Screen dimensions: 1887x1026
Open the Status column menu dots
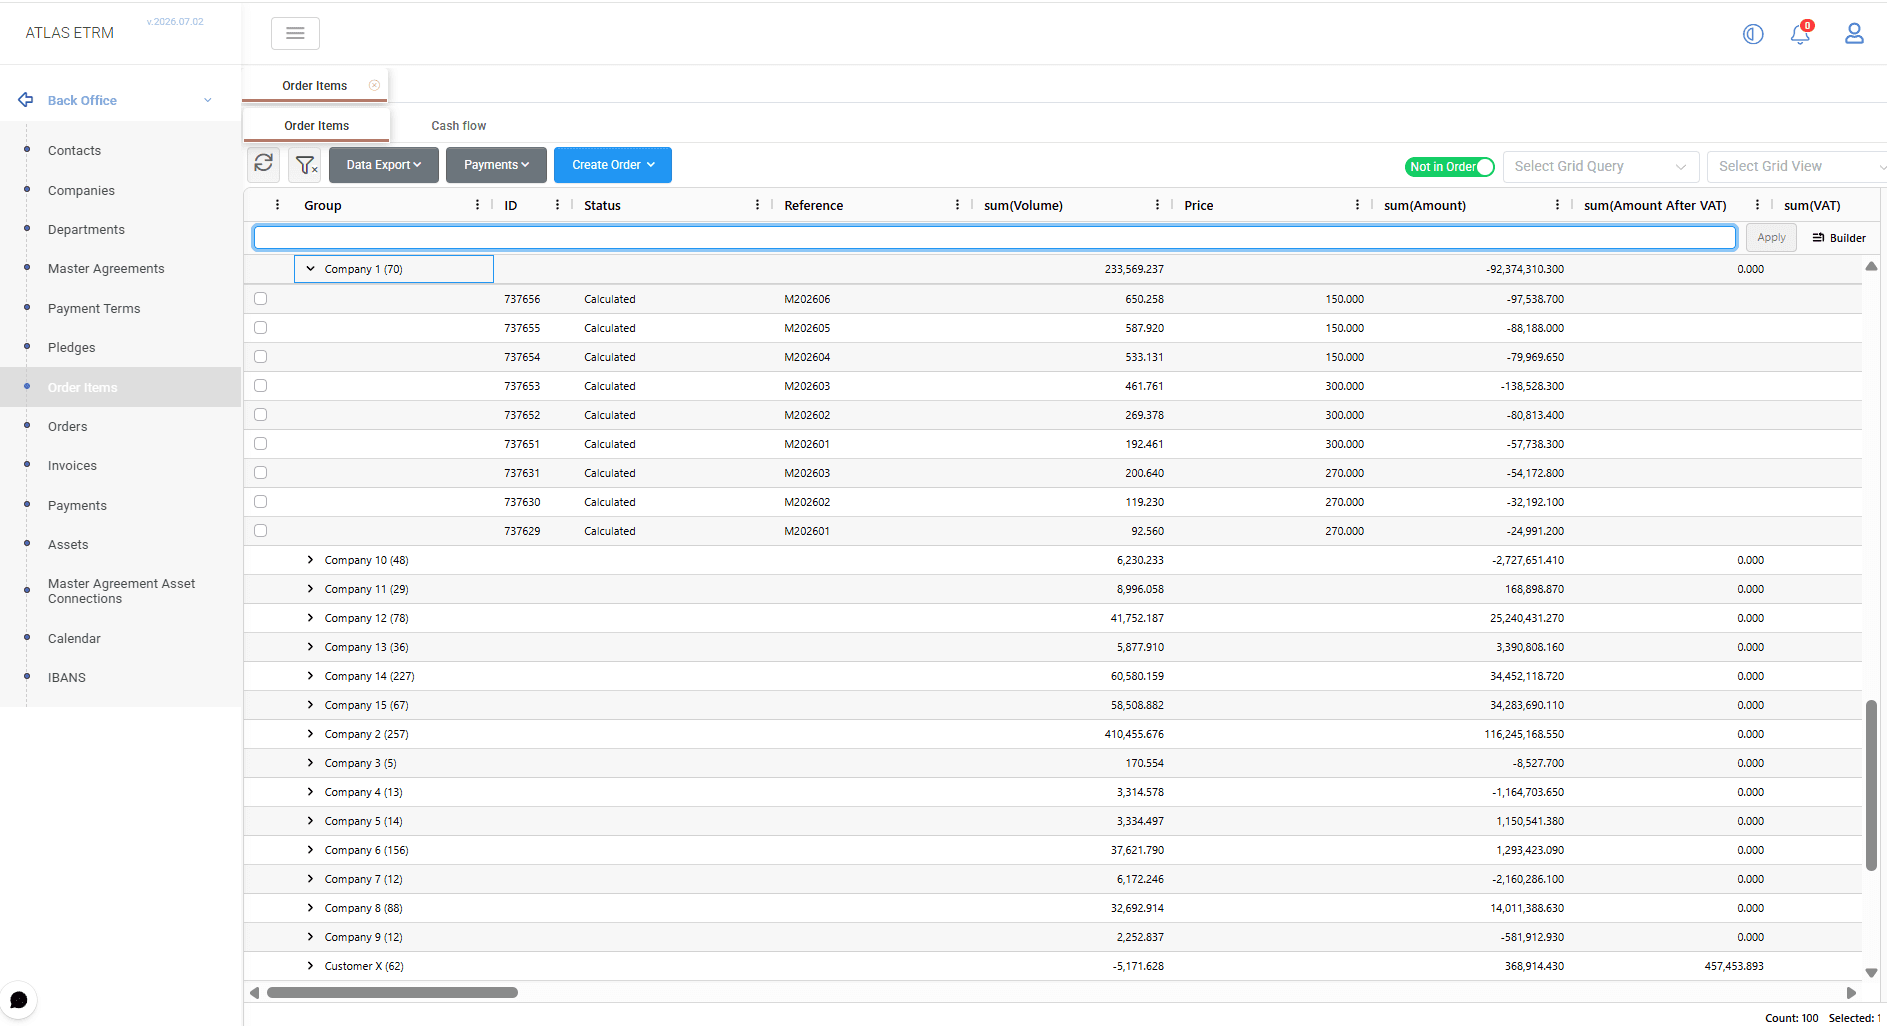click(x=757, y=204)
